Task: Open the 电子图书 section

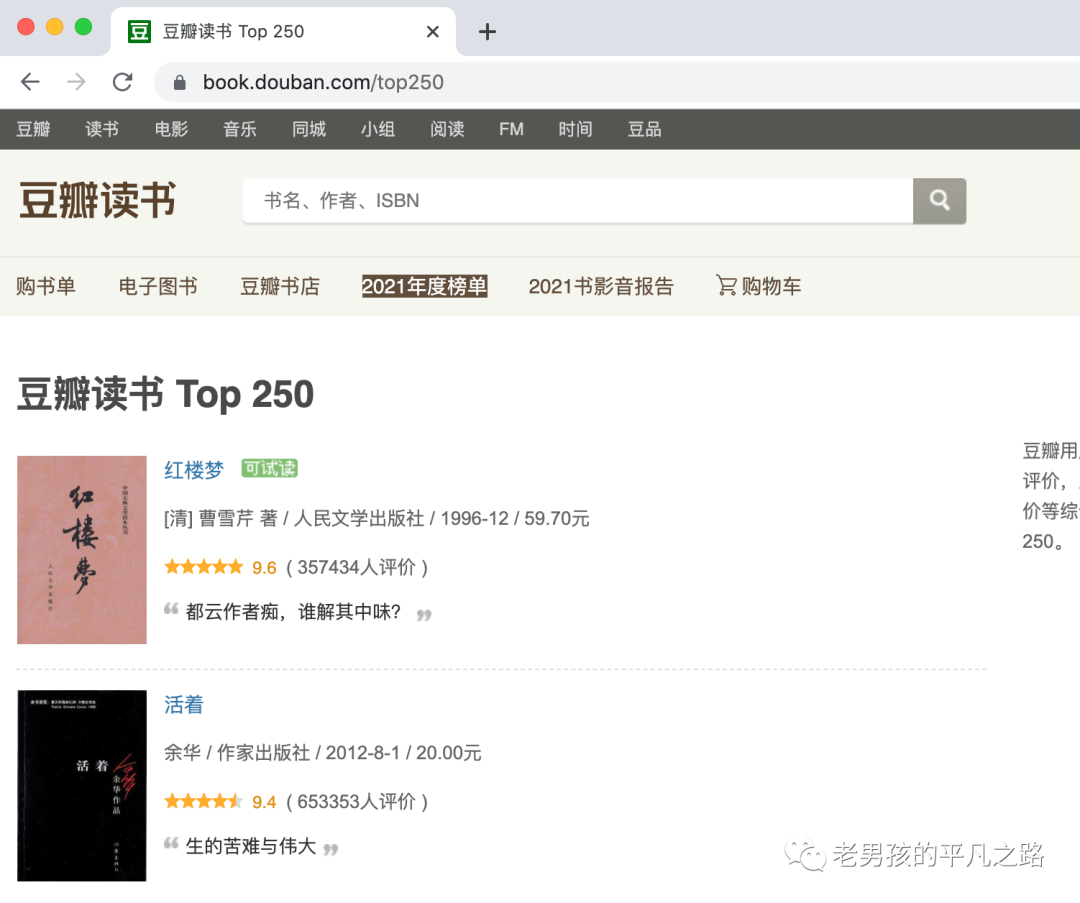Action: (x=157, y=285)
